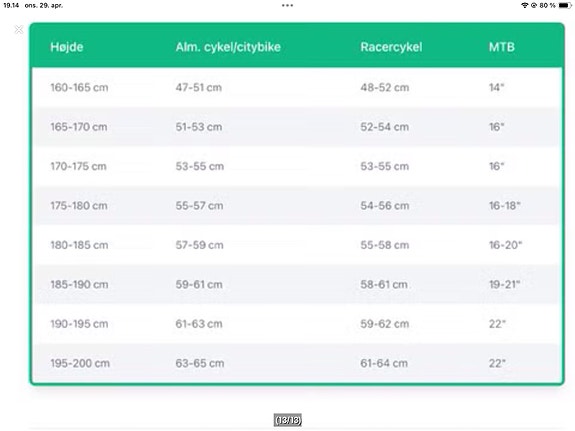Image resolution: width=575 pixels, height=431 pixels.
Task: Select the 58-61 cm racercykel cell
Action: (x=384, y=285)
